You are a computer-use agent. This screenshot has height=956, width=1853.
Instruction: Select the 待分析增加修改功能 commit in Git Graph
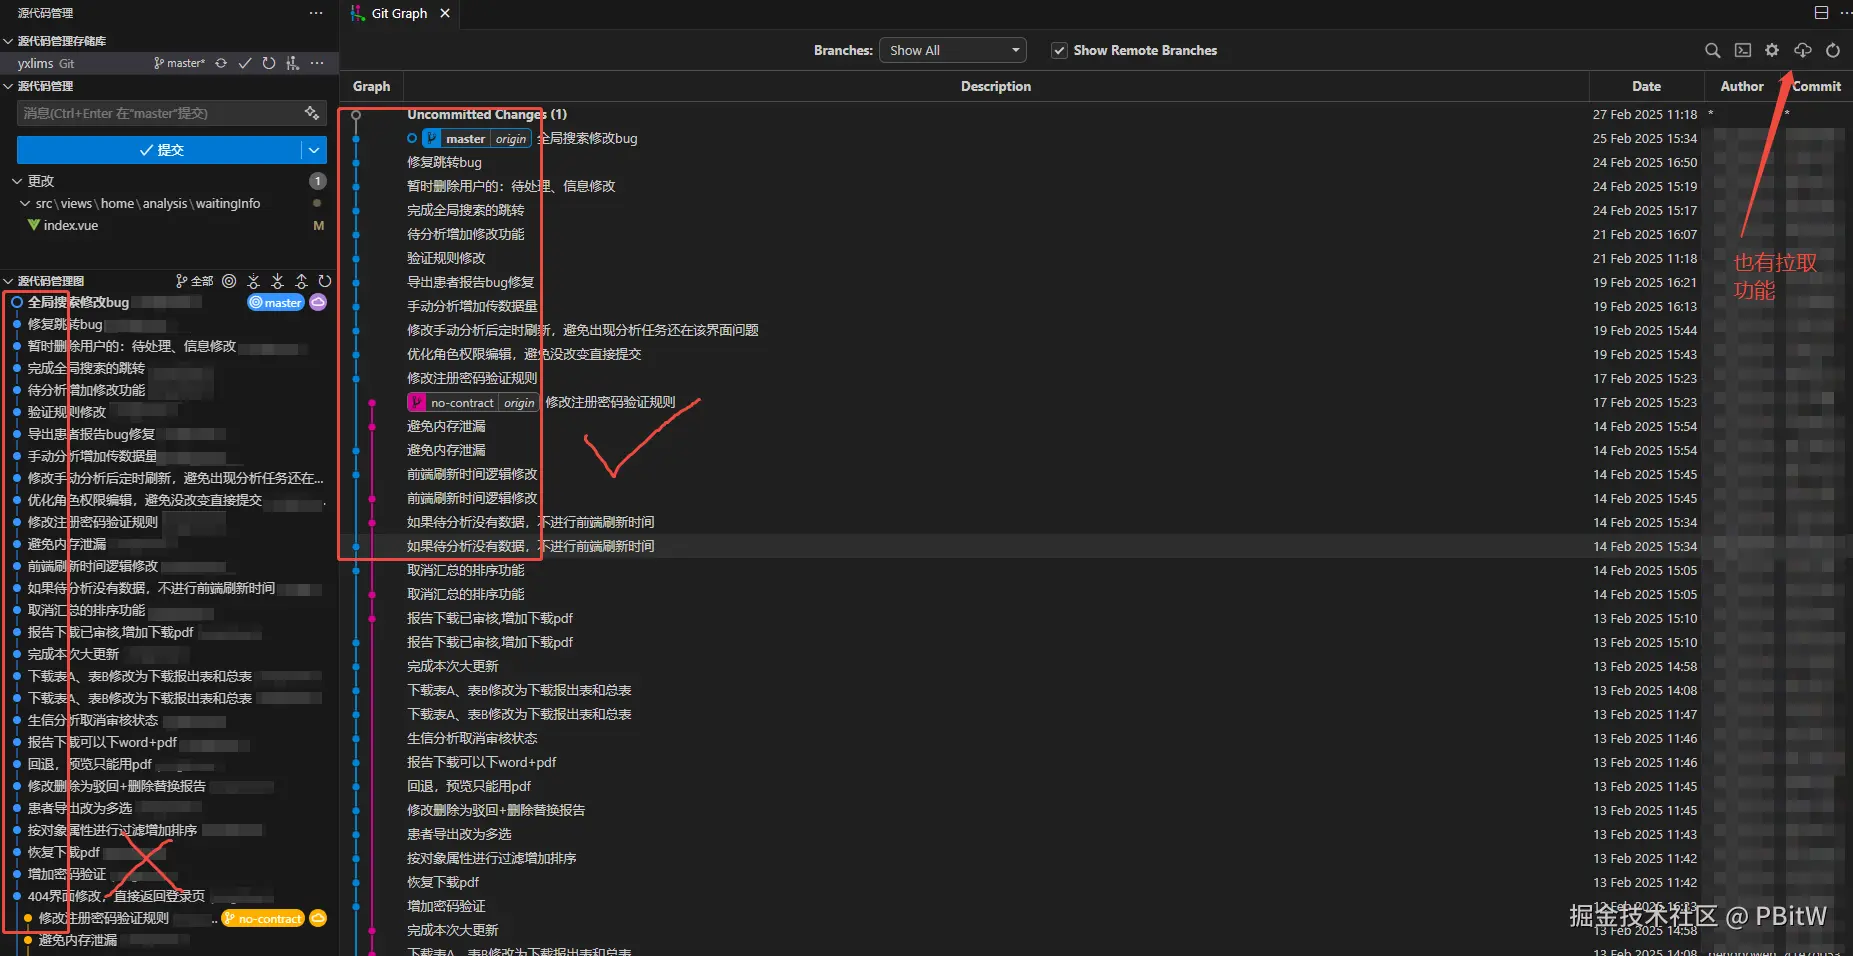tap(465, 234)
